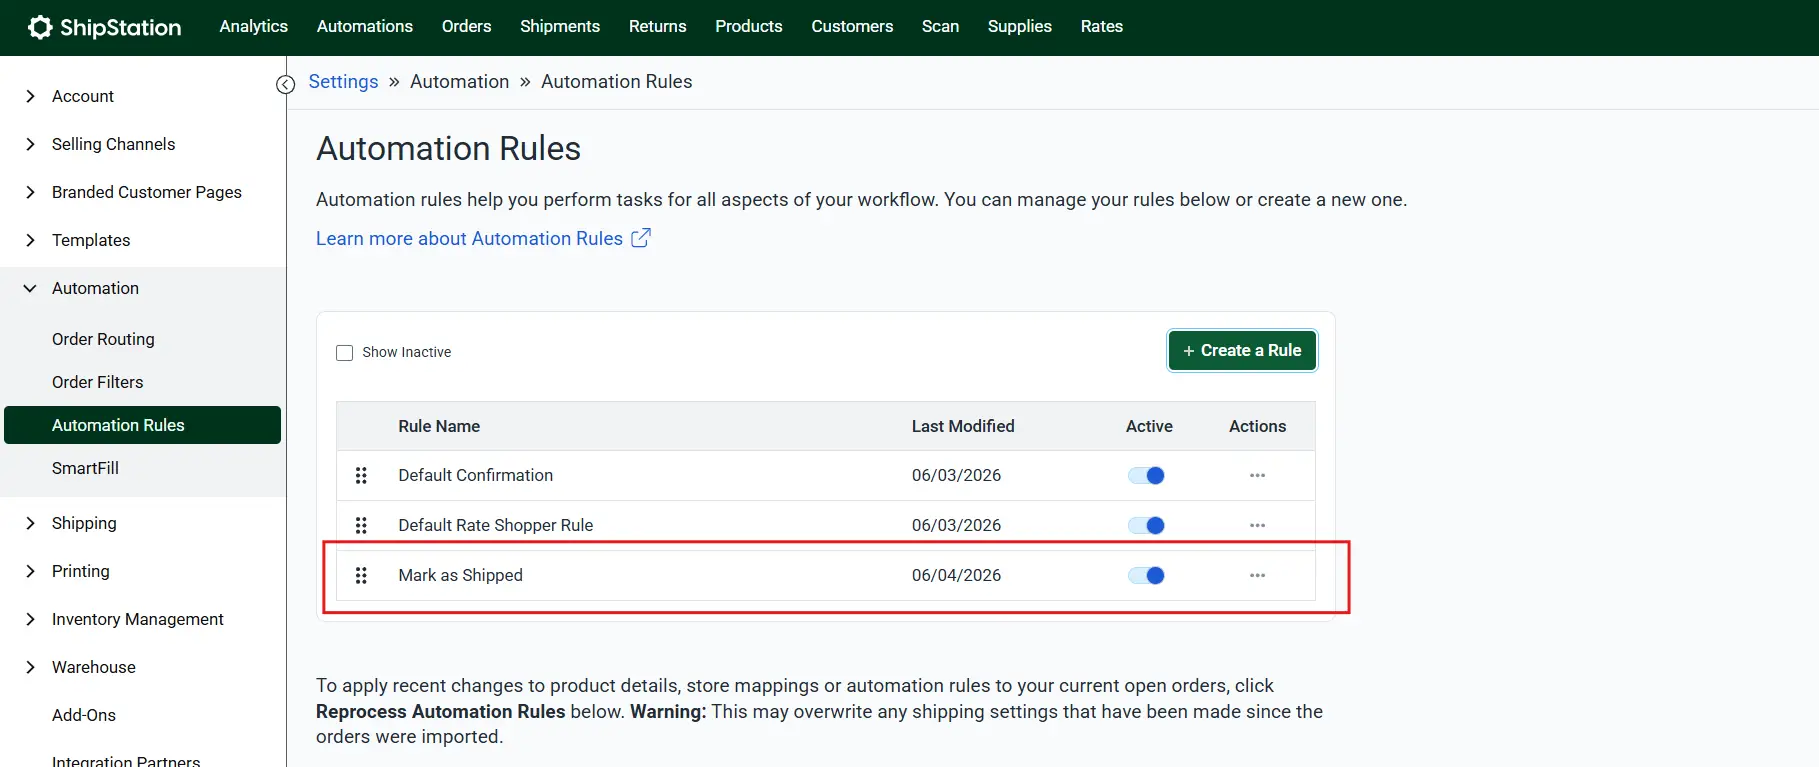Click the Settings breadcrumb link
This screenshot has height=767, width=1819.
[x=343, y=82]
